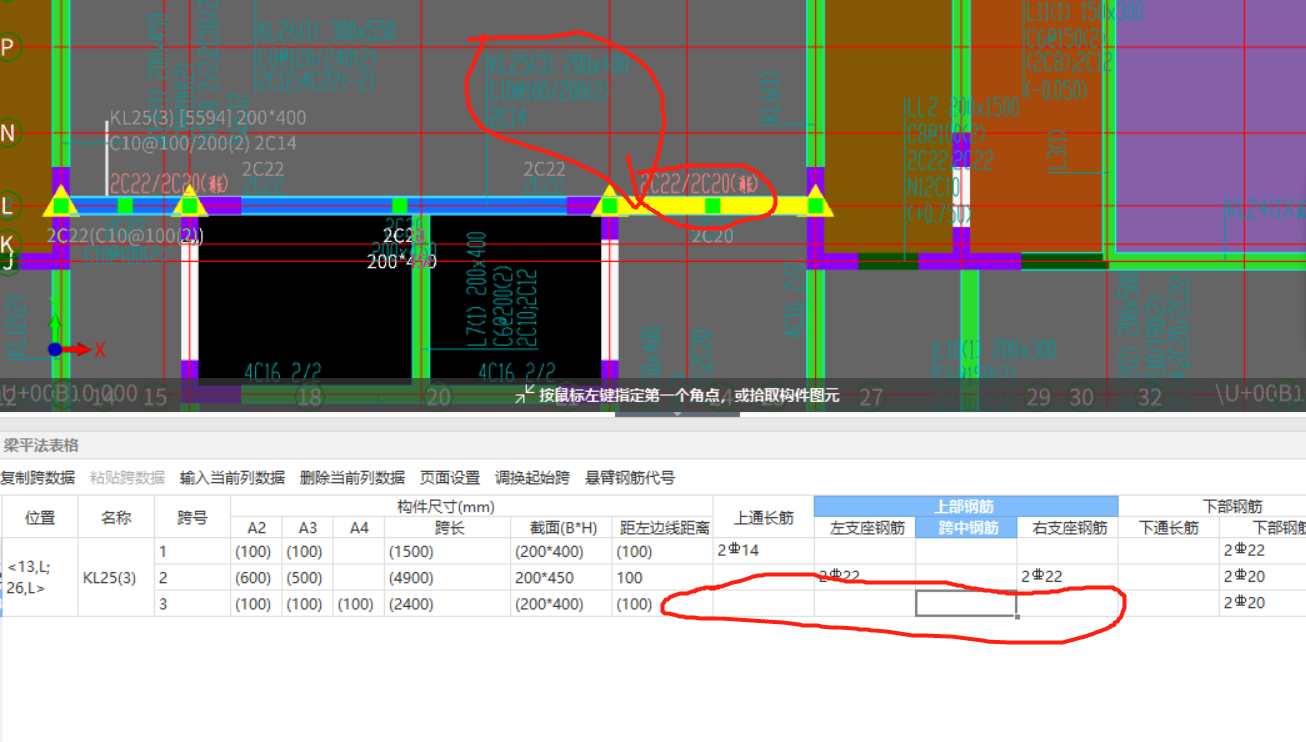Click the active mid-span rebar cell in span 3
Image resolution: width=1306 pixels, height=742 pixels.
[x=967, y=604]
